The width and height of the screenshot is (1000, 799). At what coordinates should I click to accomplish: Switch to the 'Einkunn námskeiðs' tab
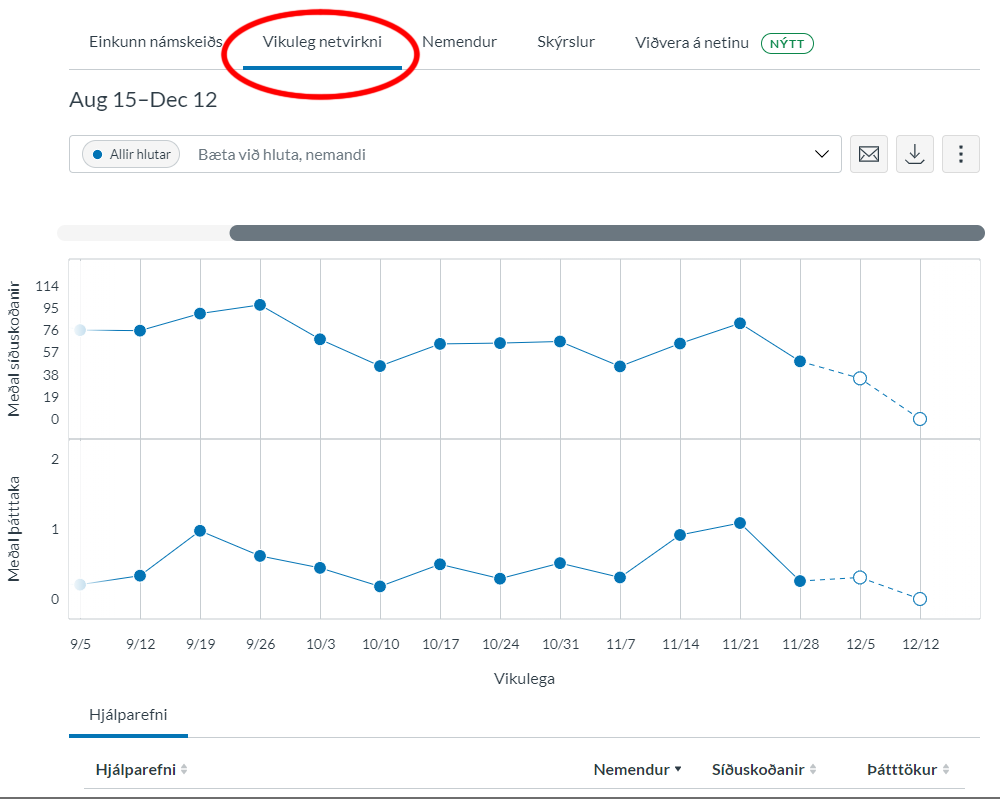click(155, 42)
